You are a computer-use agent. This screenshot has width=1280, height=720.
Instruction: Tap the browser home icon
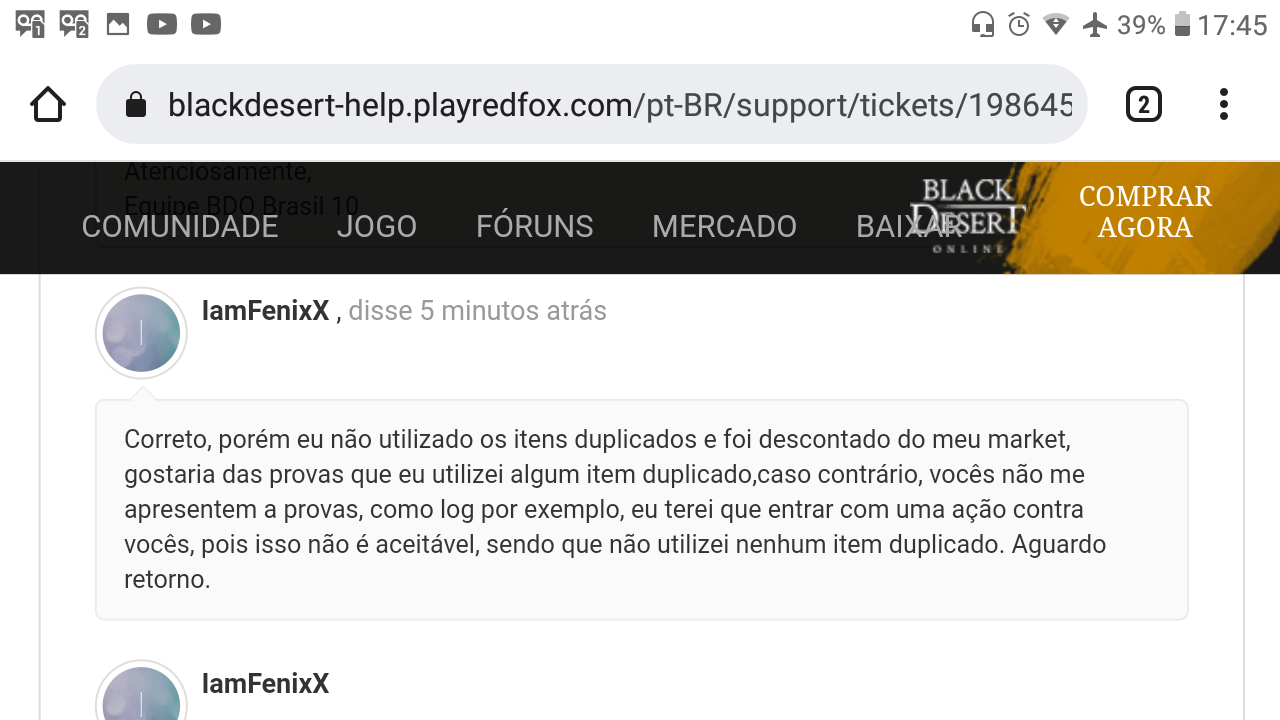[48, 104]
